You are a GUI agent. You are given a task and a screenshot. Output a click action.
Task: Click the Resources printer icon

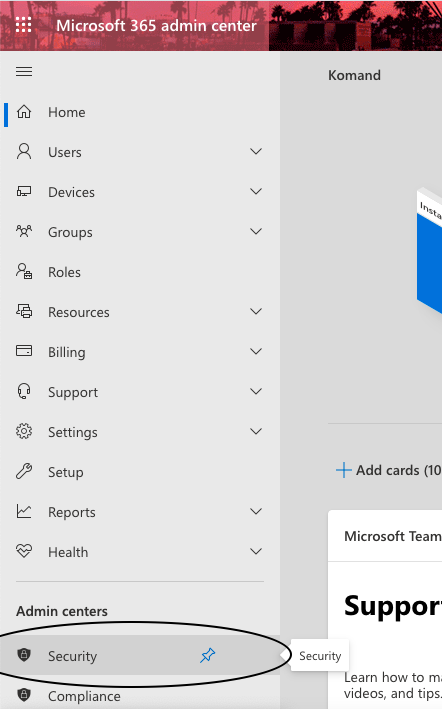24,311
